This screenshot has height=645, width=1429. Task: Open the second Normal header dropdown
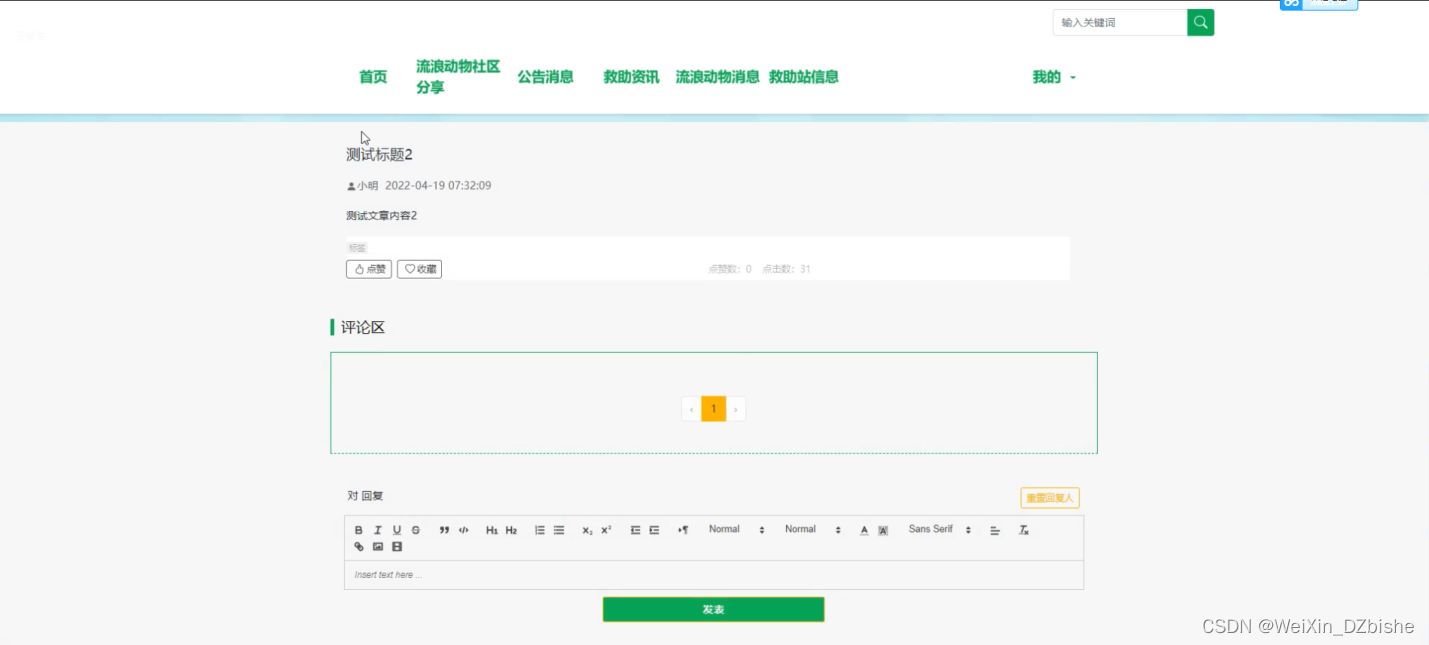tap(812, 529)
